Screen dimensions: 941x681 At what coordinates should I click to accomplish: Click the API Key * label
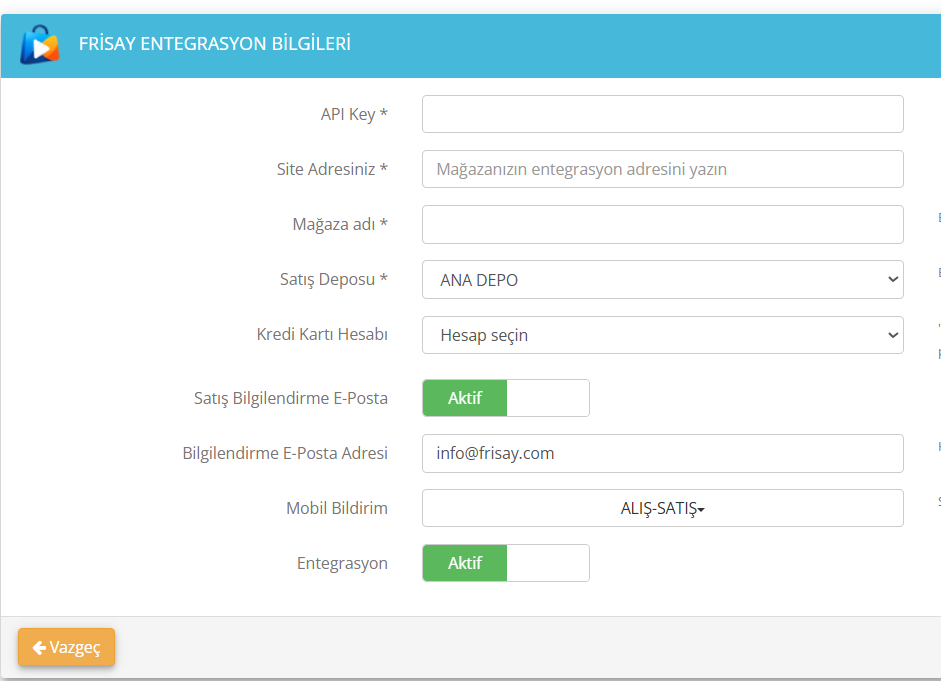coord(354,114)
